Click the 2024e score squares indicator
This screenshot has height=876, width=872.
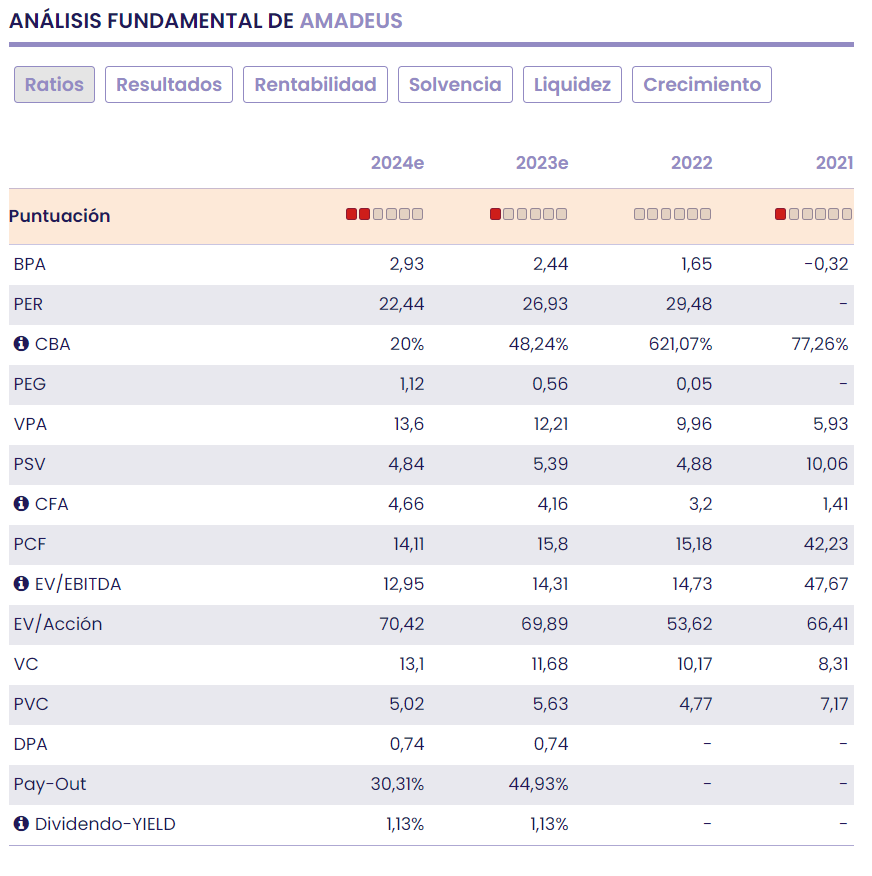(384, 214)
